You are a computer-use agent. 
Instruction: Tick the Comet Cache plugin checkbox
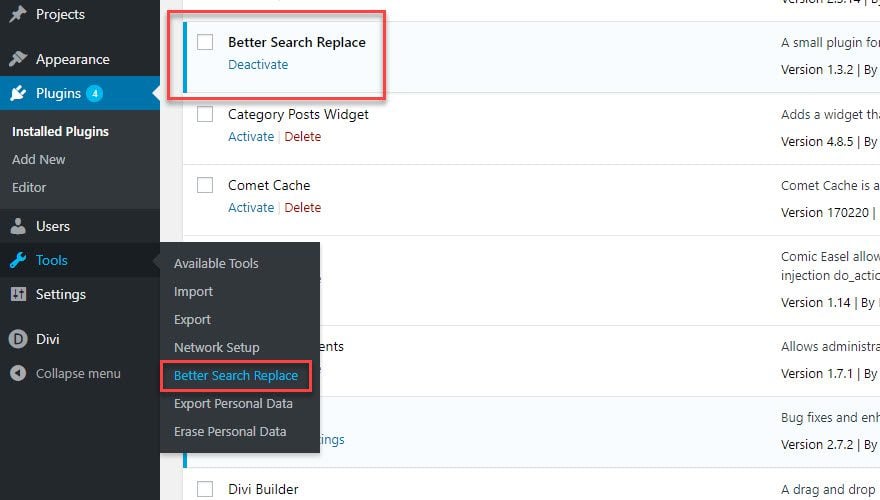(x=205, y=185)
